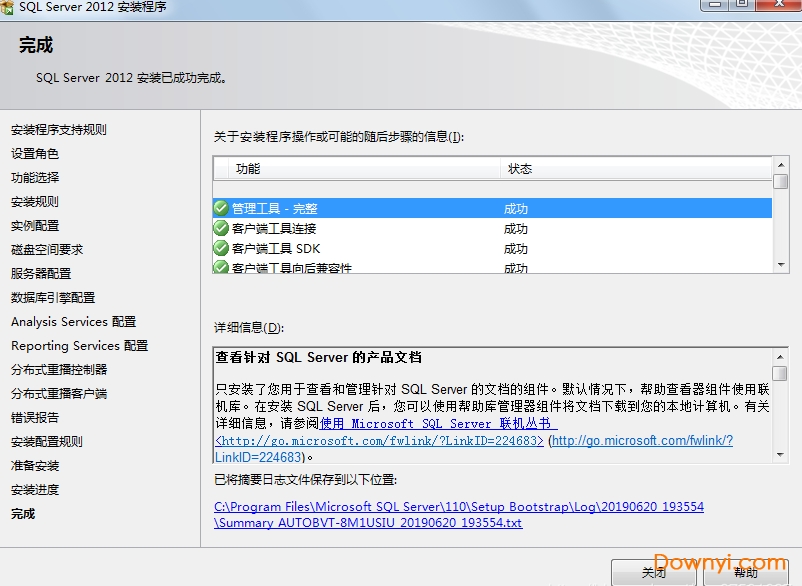The image size is (802, 586).
Task: Select Reporting Services 配置 step
Action: point(79,346)
